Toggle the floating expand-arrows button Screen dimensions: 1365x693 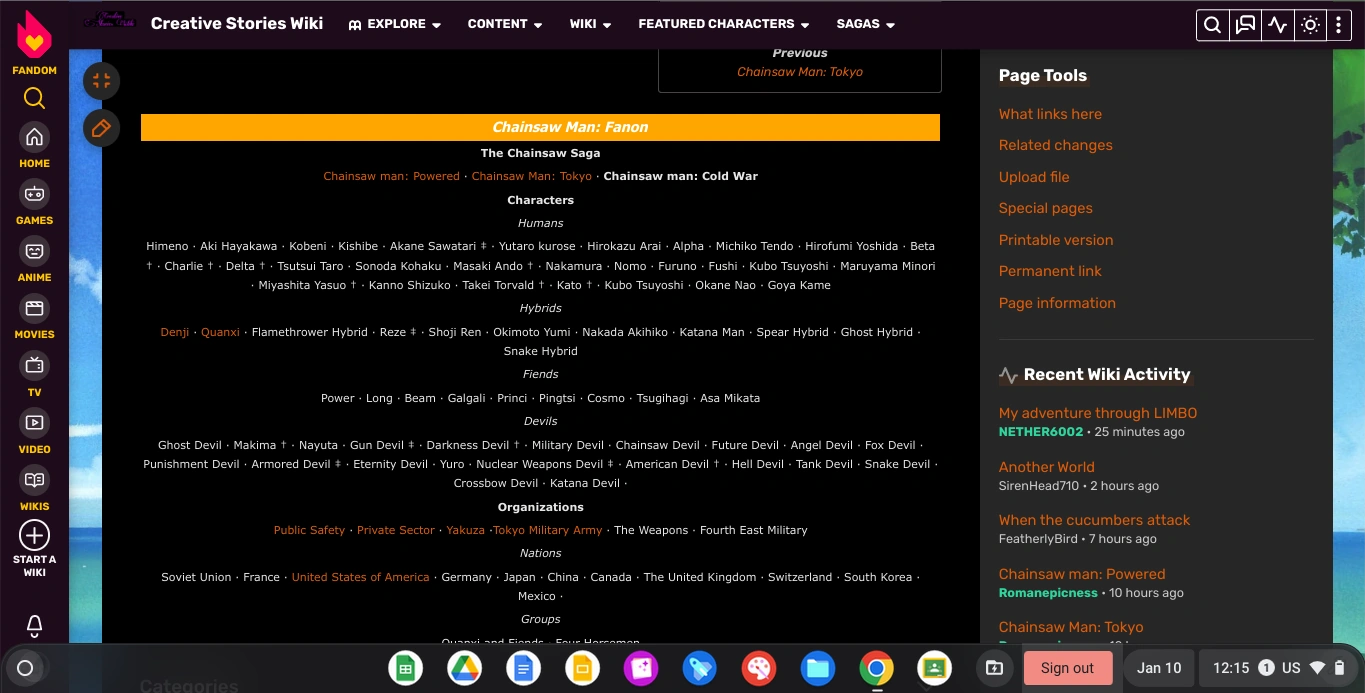(x=101, y=80)
